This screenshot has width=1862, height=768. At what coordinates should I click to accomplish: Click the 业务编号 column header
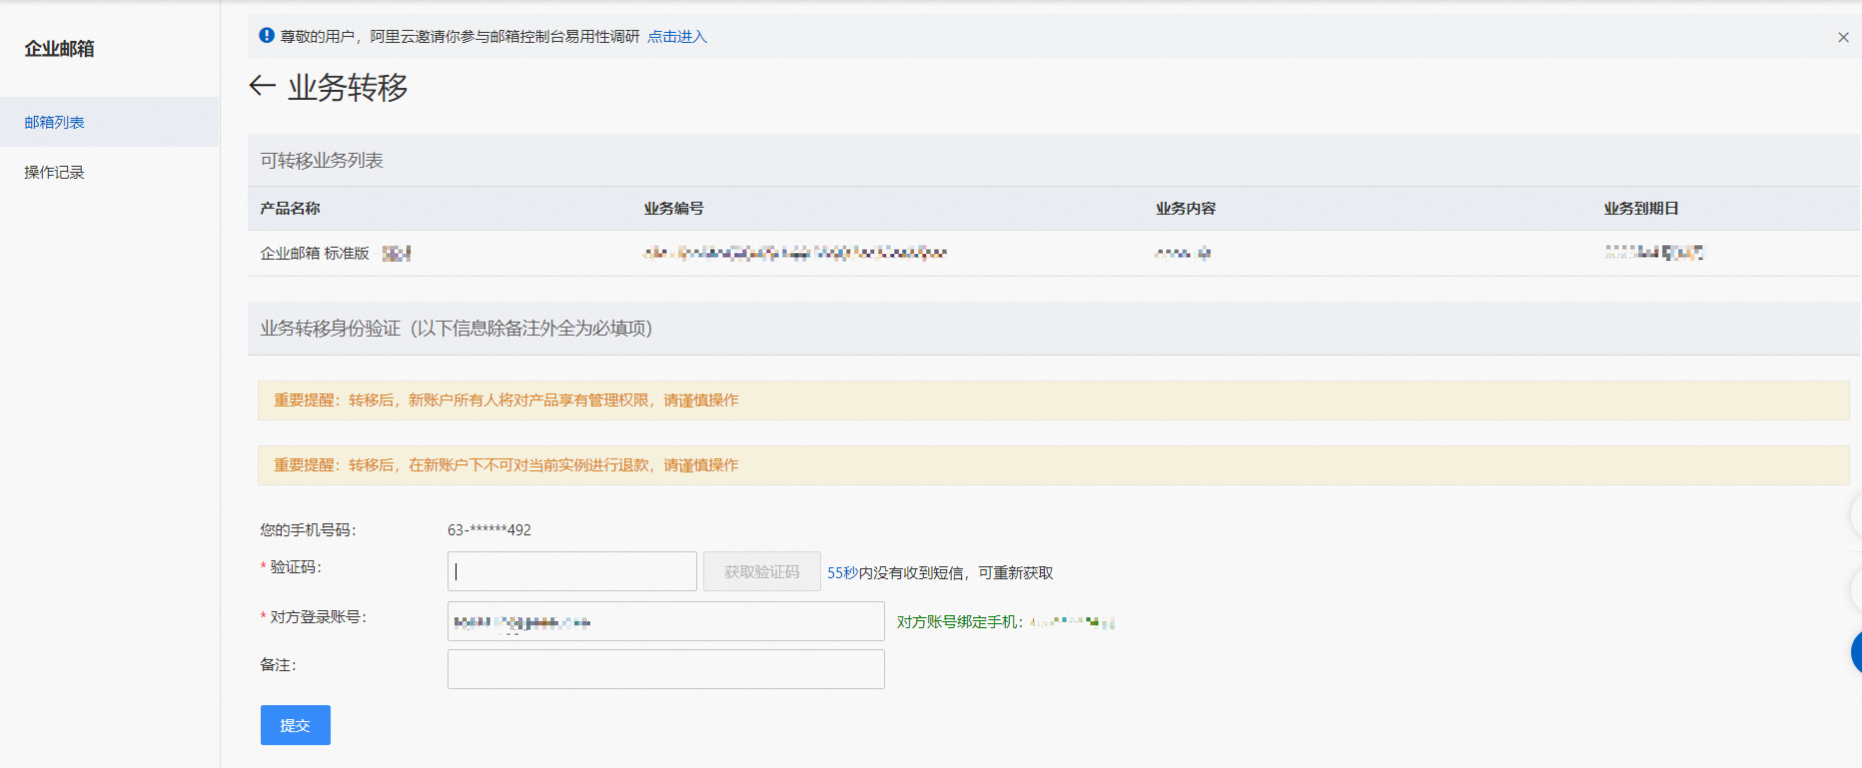pyautogui.click(x=674, y=208)
